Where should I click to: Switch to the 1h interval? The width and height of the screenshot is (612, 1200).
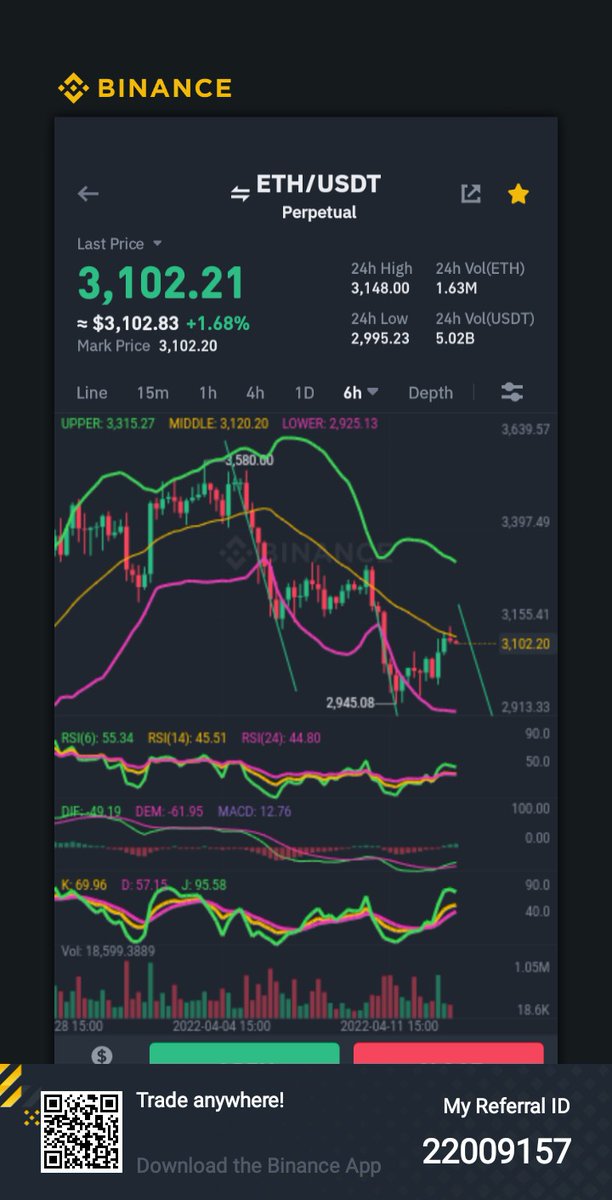point(207,392)
